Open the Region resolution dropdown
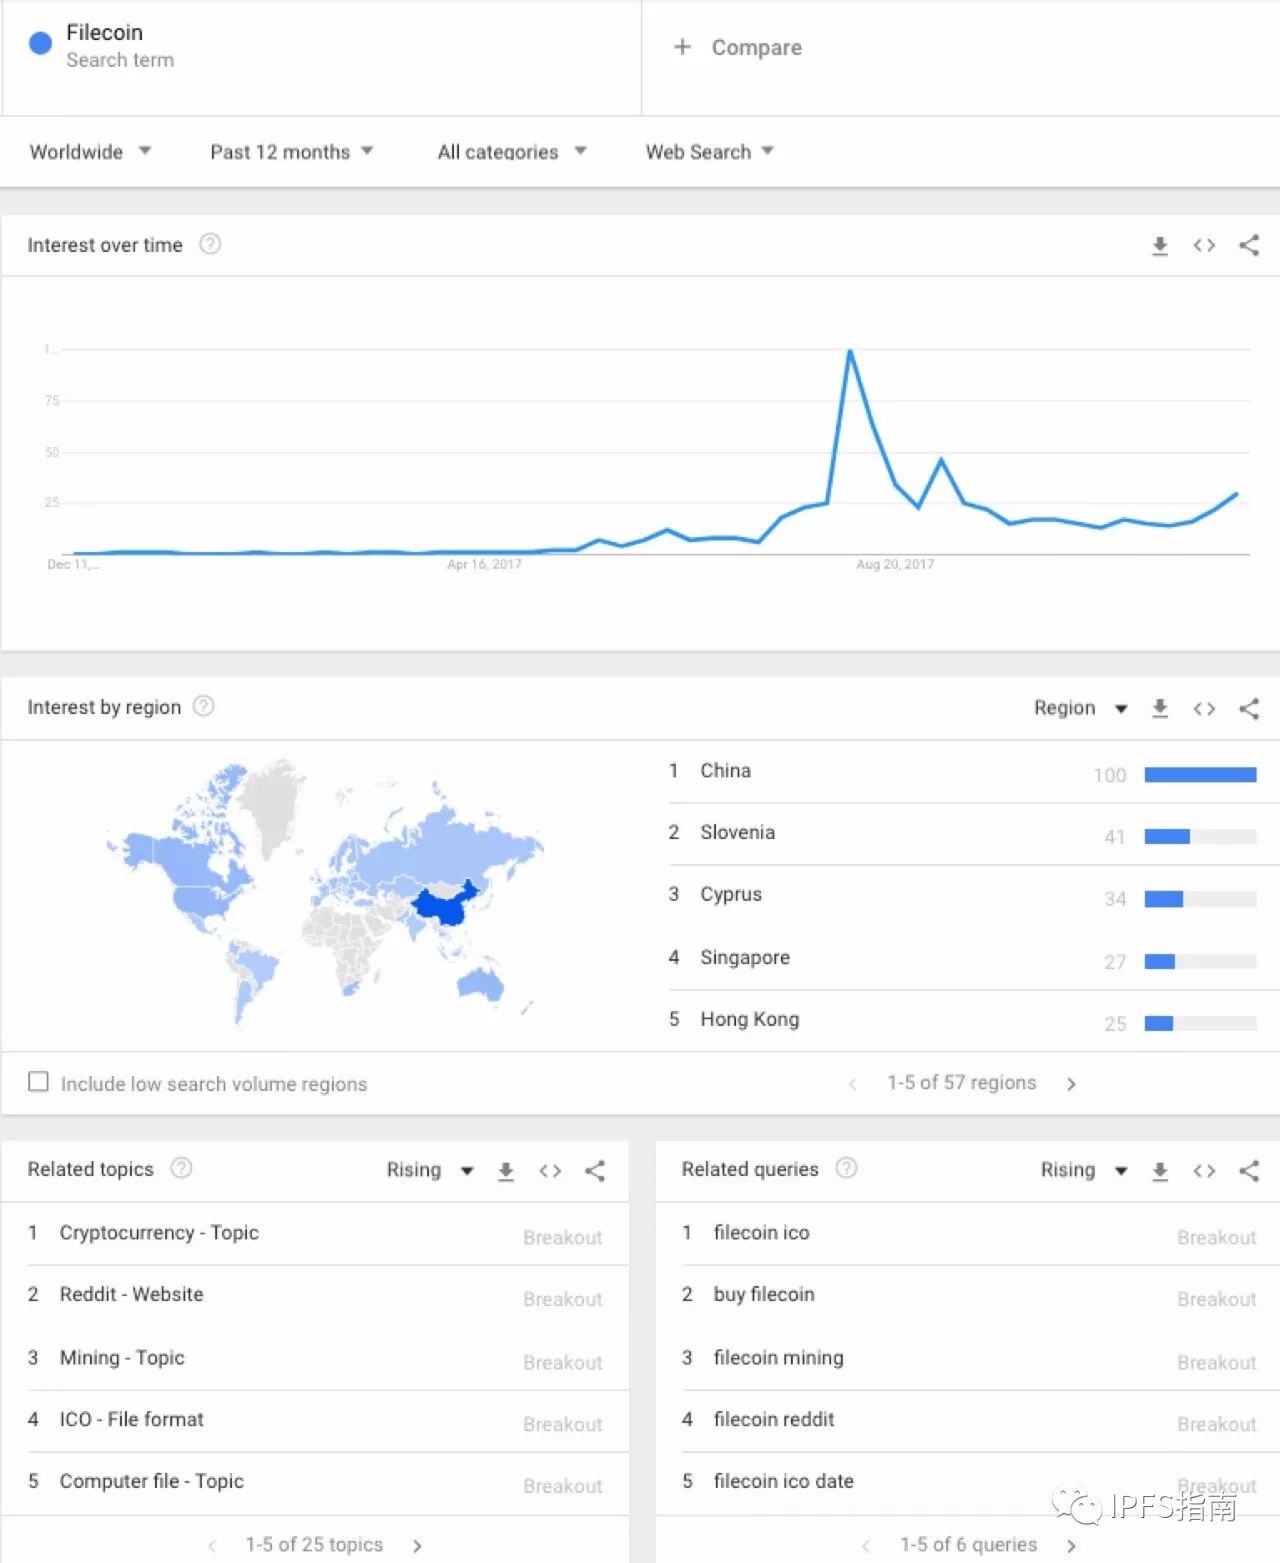 pyautogui.click(x=1081, y=708)
